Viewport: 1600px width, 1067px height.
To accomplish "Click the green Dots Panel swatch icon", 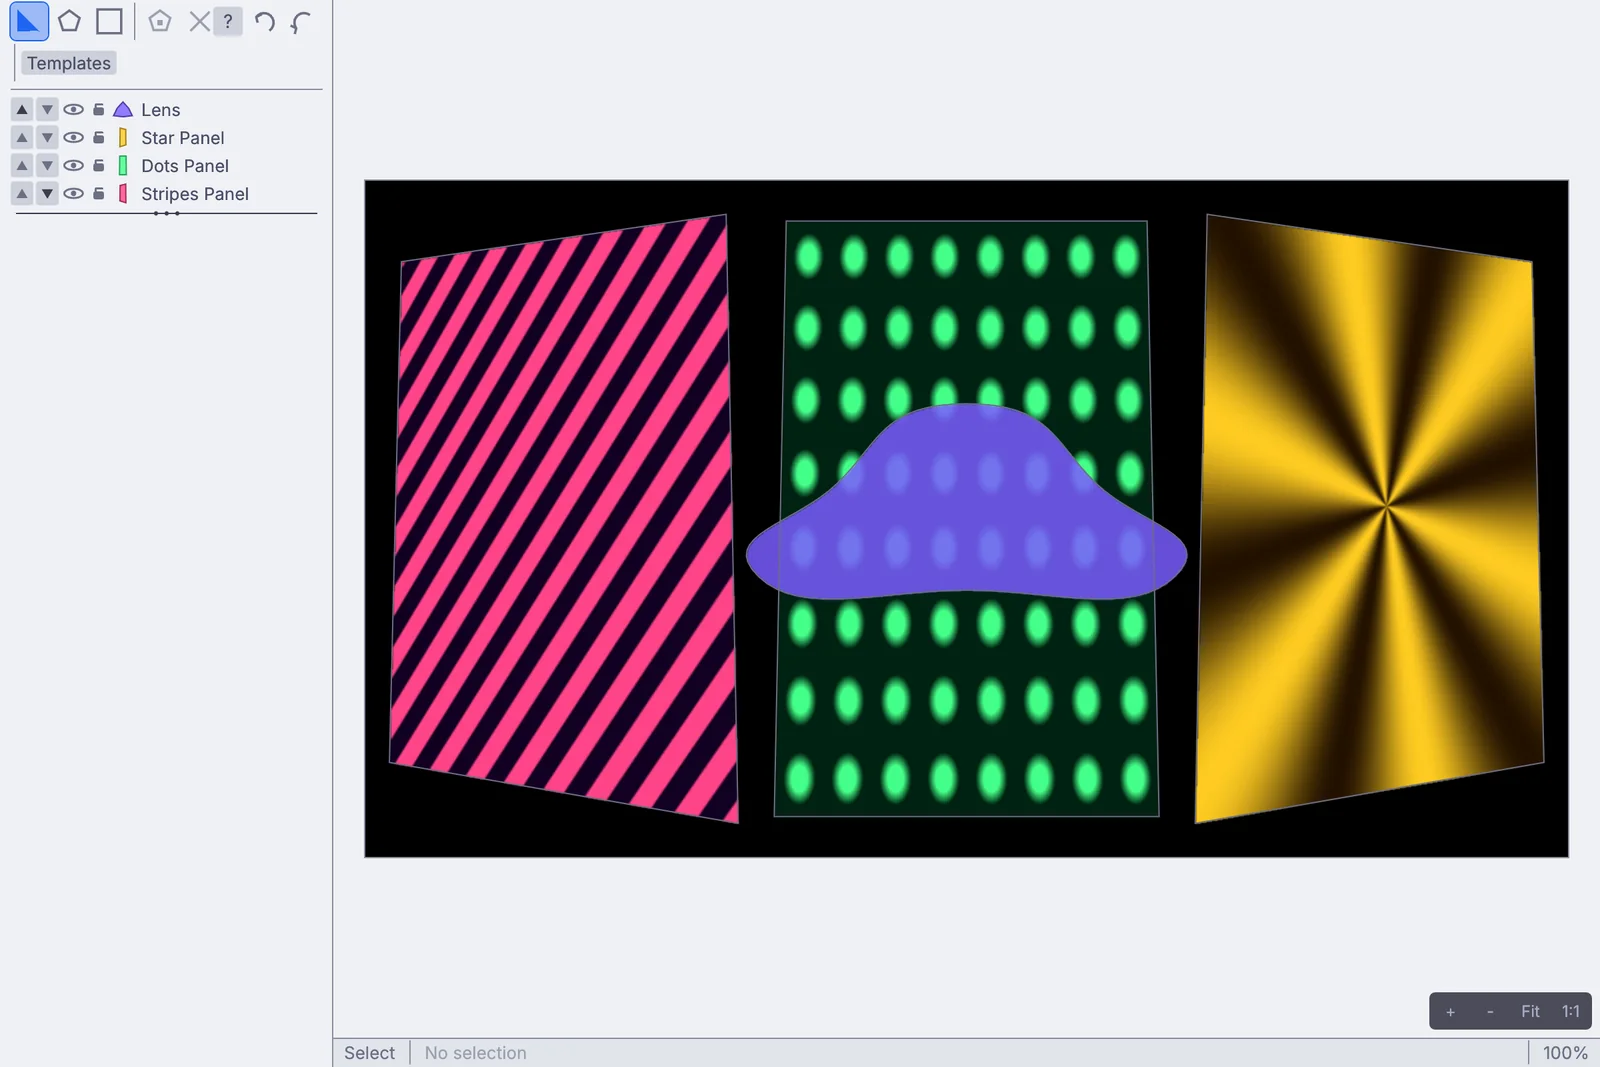I will pyautogui.click(x=123, y=165).
